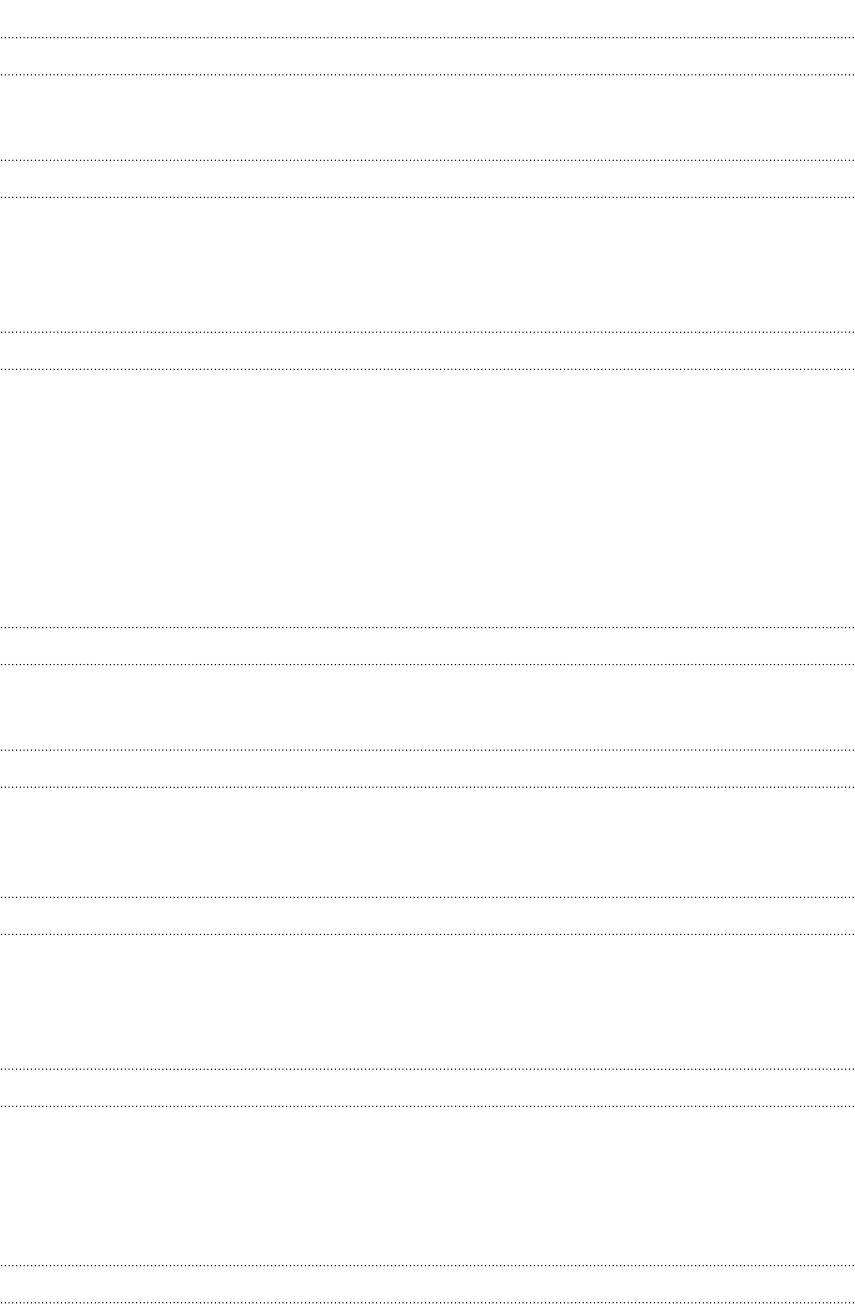The image size is (855, 1304).
Task: Click the bottommost dotted horizontal line
Action: [x=427, y=1302]
